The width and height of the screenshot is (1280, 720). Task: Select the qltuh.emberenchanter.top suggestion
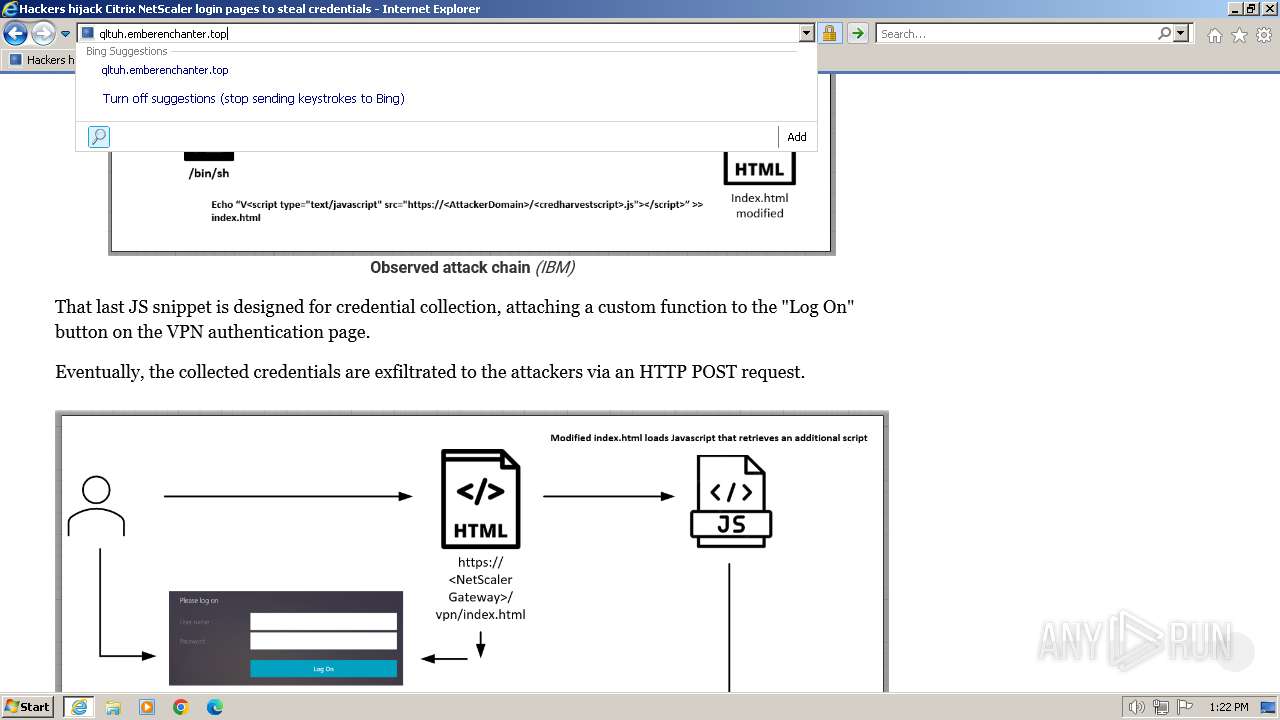coord(165,70)
